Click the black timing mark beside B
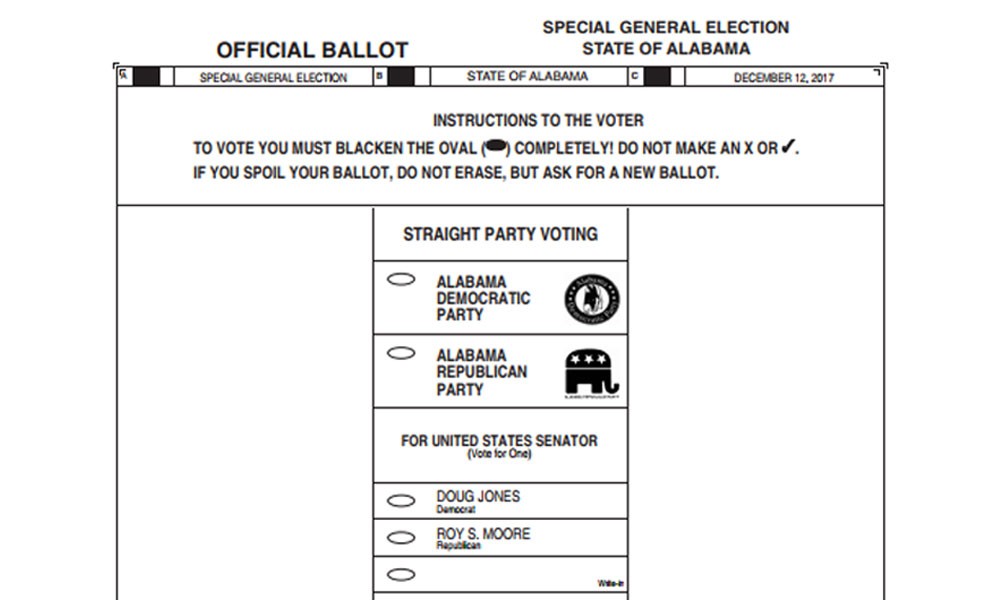This screenshot has width=1000, height=600. pos(401,77)
